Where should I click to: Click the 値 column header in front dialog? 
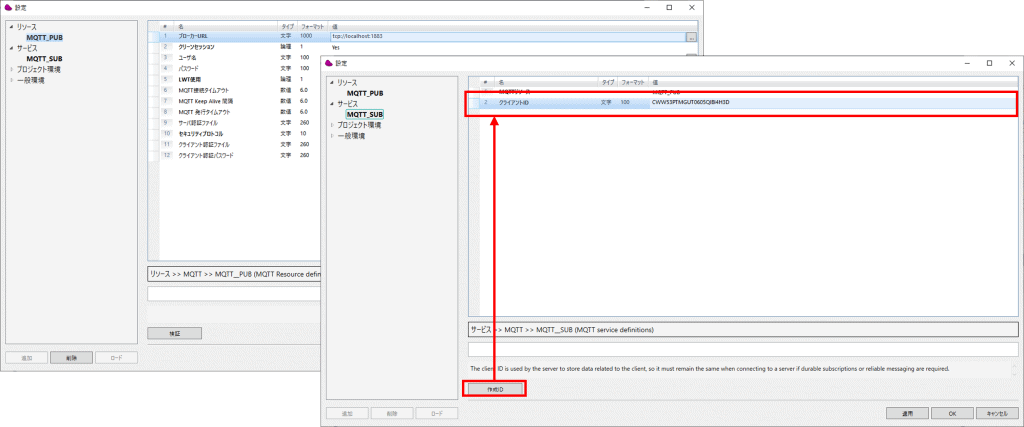coord(656,81)
